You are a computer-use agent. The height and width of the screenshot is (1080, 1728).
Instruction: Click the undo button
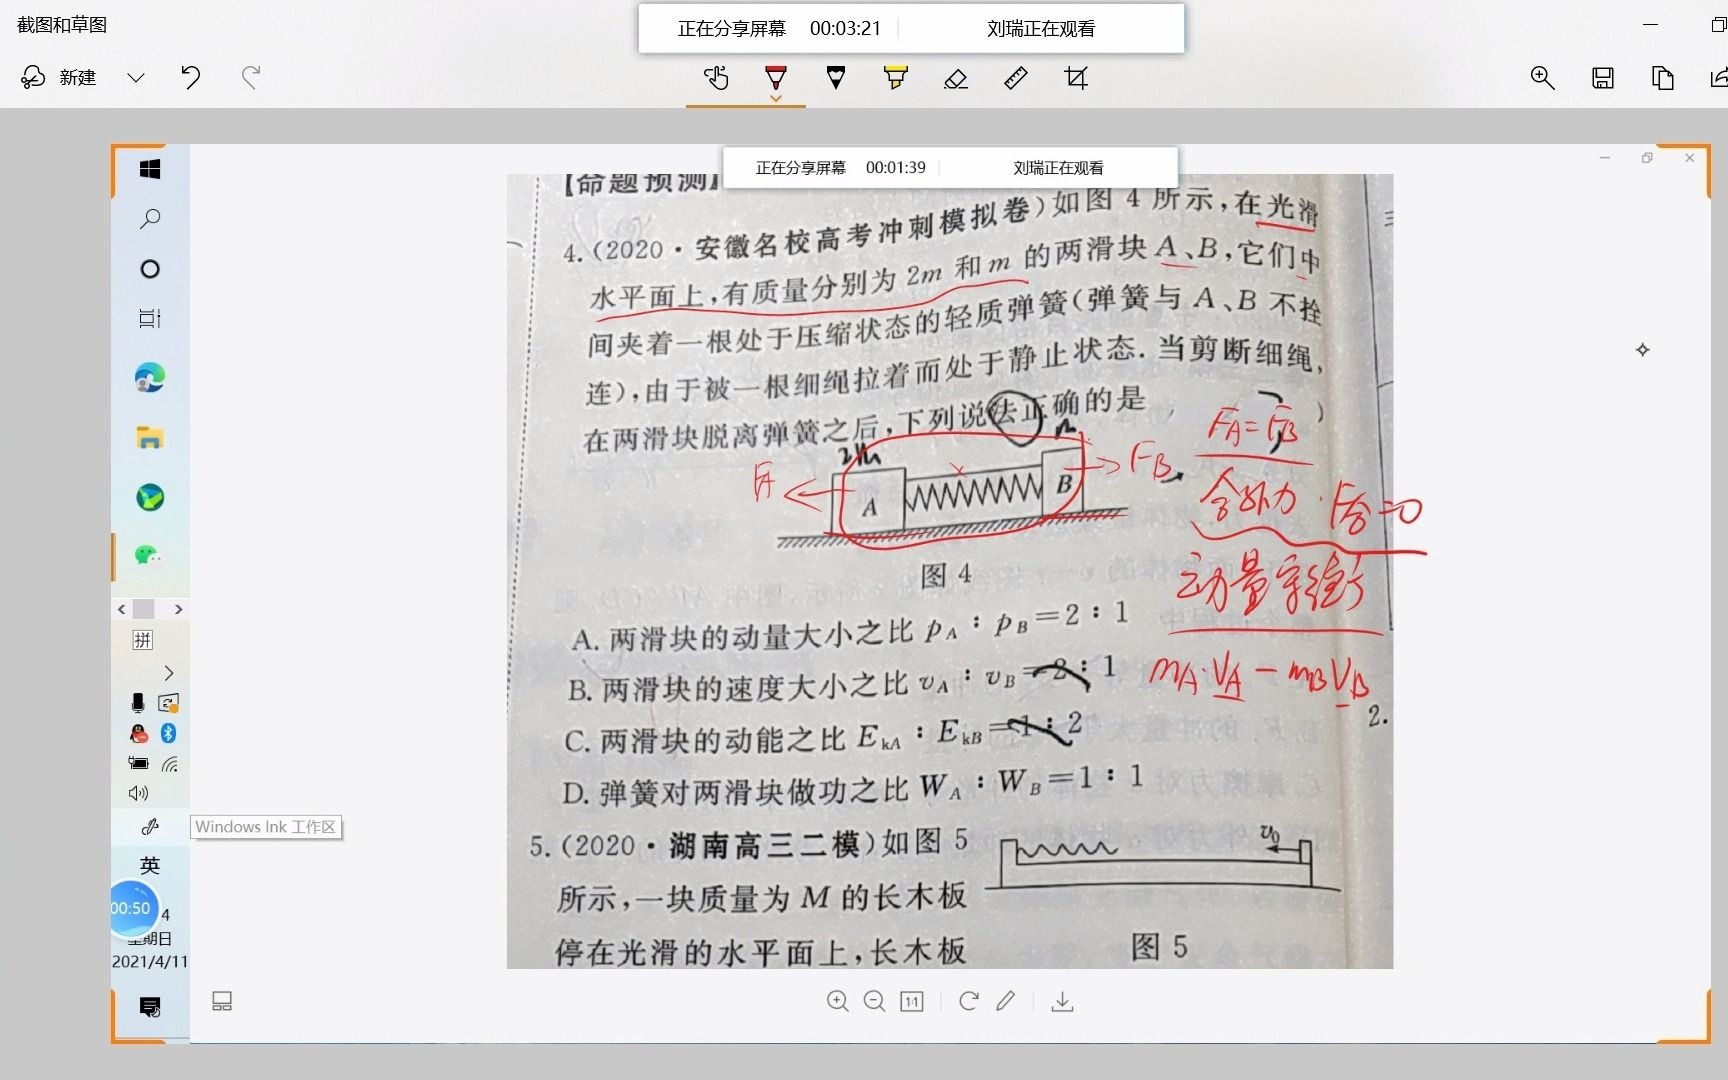click(x=191, y=77)
